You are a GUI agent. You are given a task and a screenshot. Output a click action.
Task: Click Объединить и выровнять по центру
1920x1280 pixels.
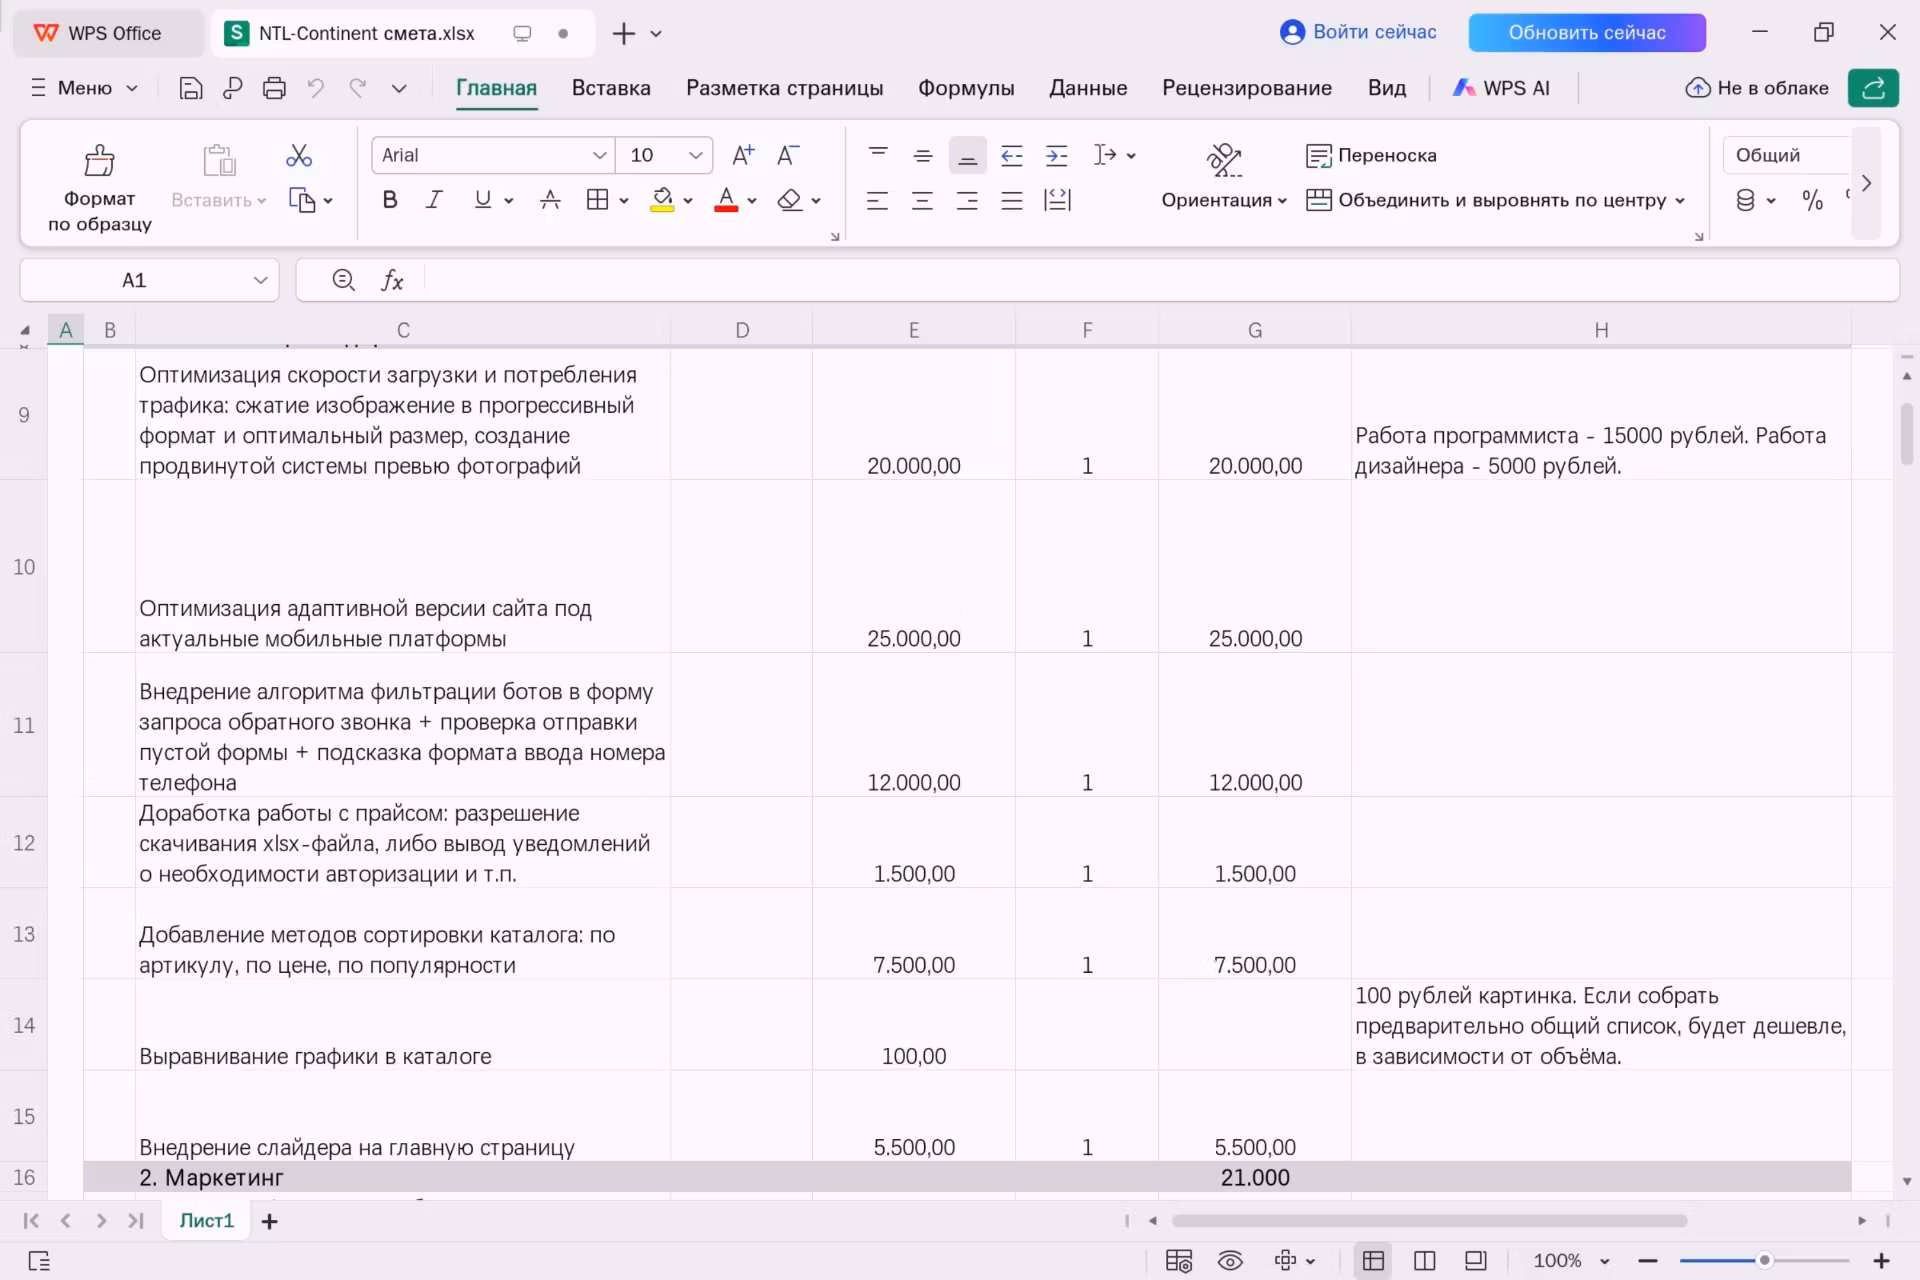(x=1496, y=200)
